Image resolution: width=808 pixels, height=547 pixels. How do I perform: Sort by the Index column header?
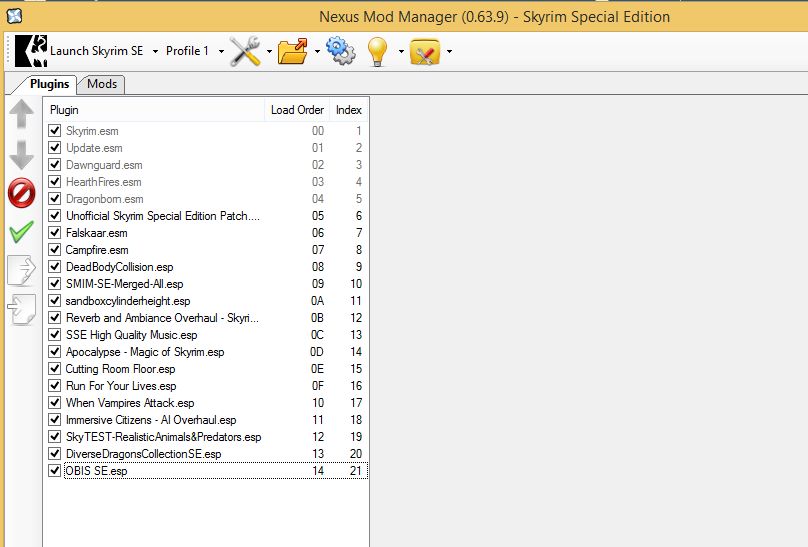349,110
